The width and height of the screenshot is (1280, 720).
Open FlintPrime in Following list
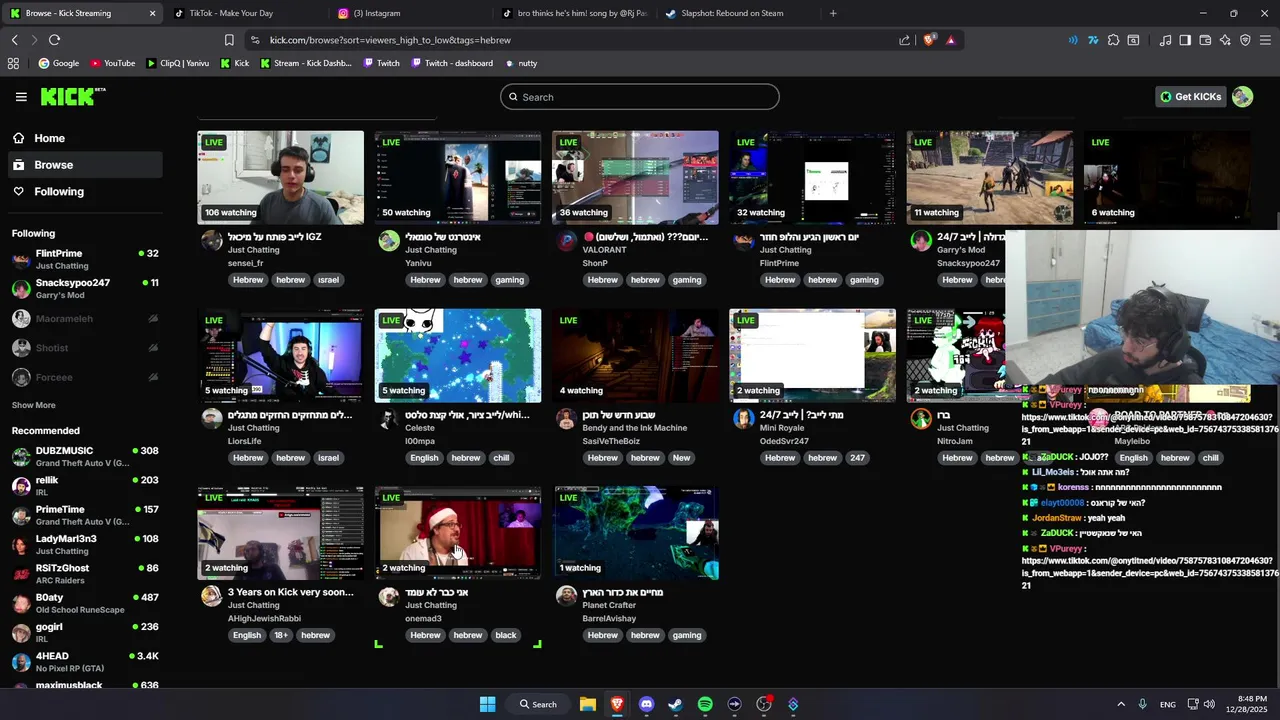point(85,259)
